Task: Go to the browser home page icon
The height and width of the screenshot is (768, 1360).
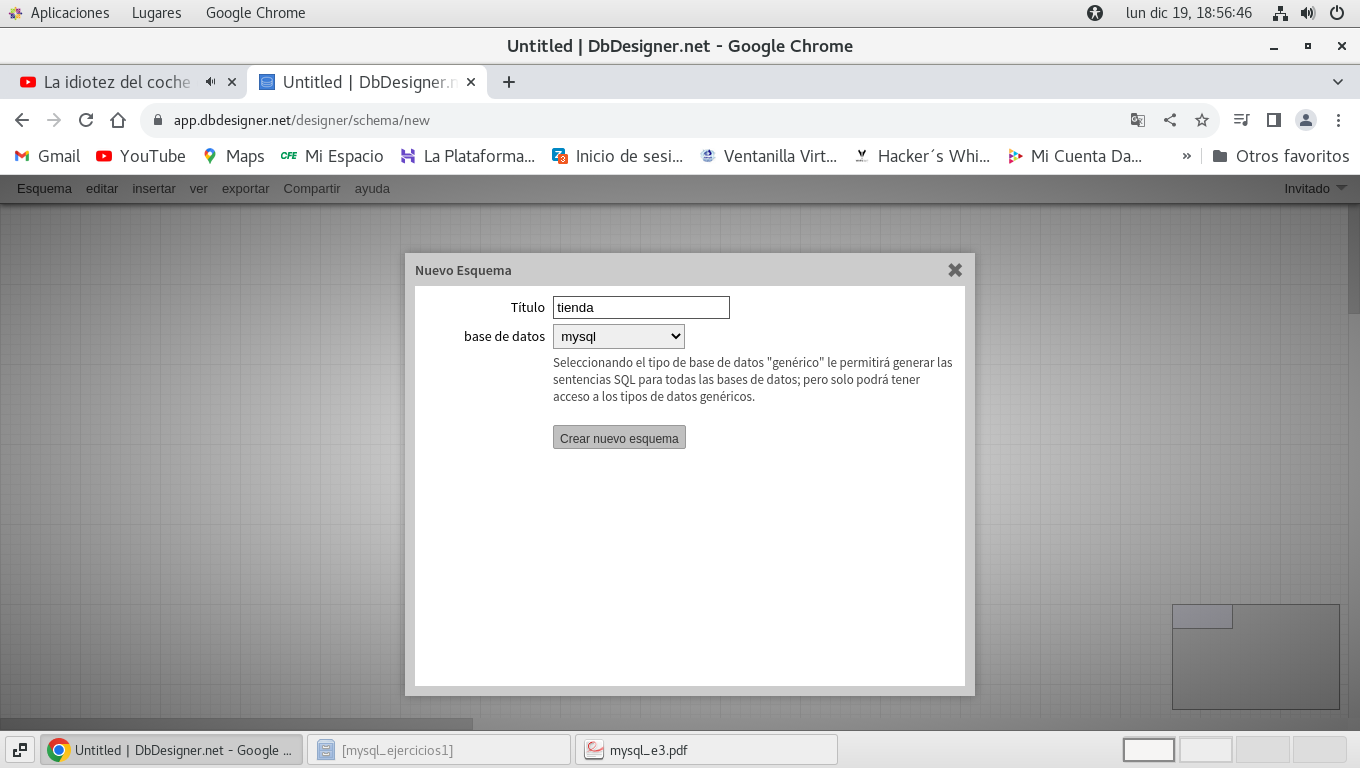Action: coord(118,120)
